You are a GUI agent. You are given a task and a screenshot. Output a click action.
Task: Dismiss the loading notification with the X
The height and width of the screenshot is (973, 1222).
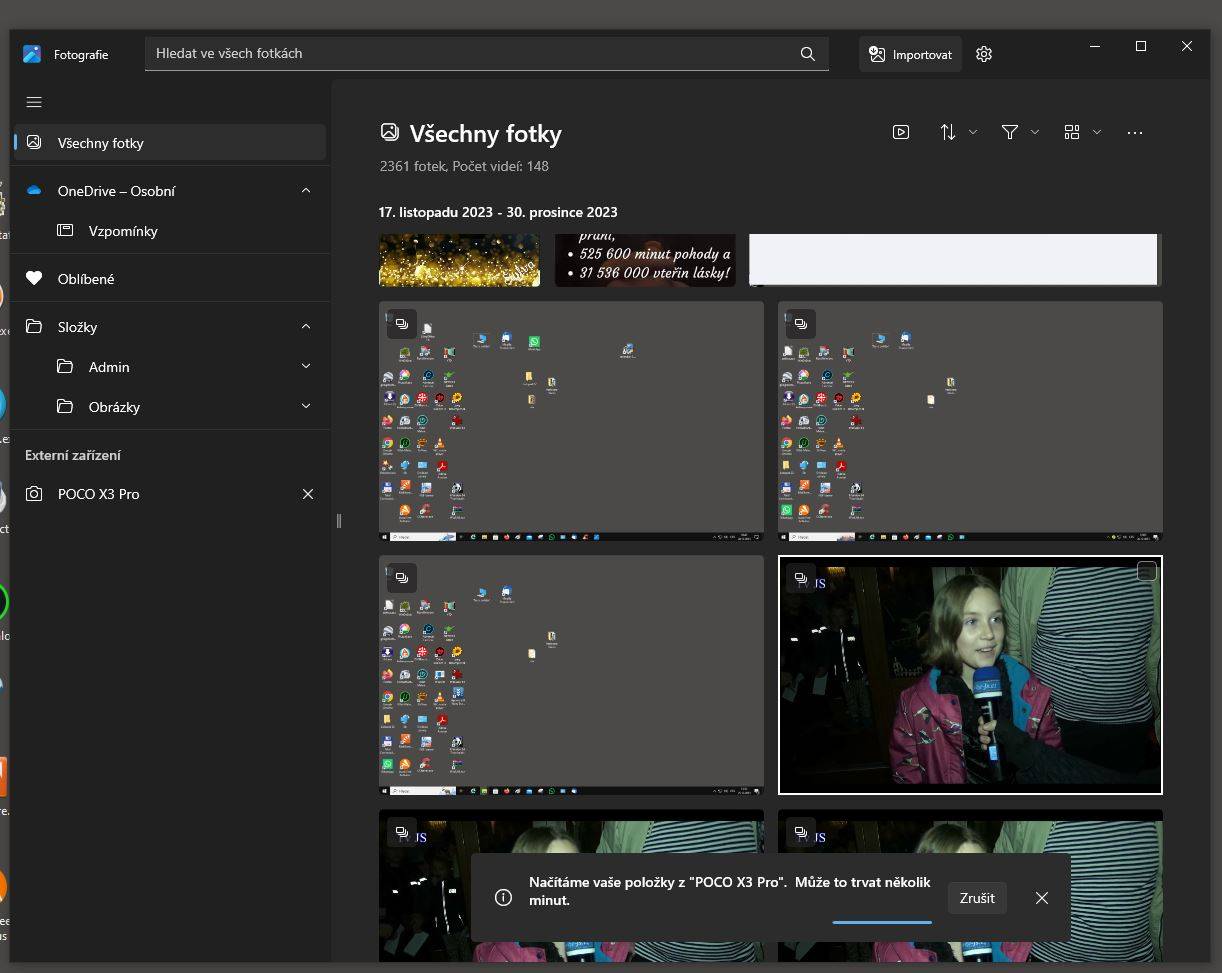tap(1042, 898)
